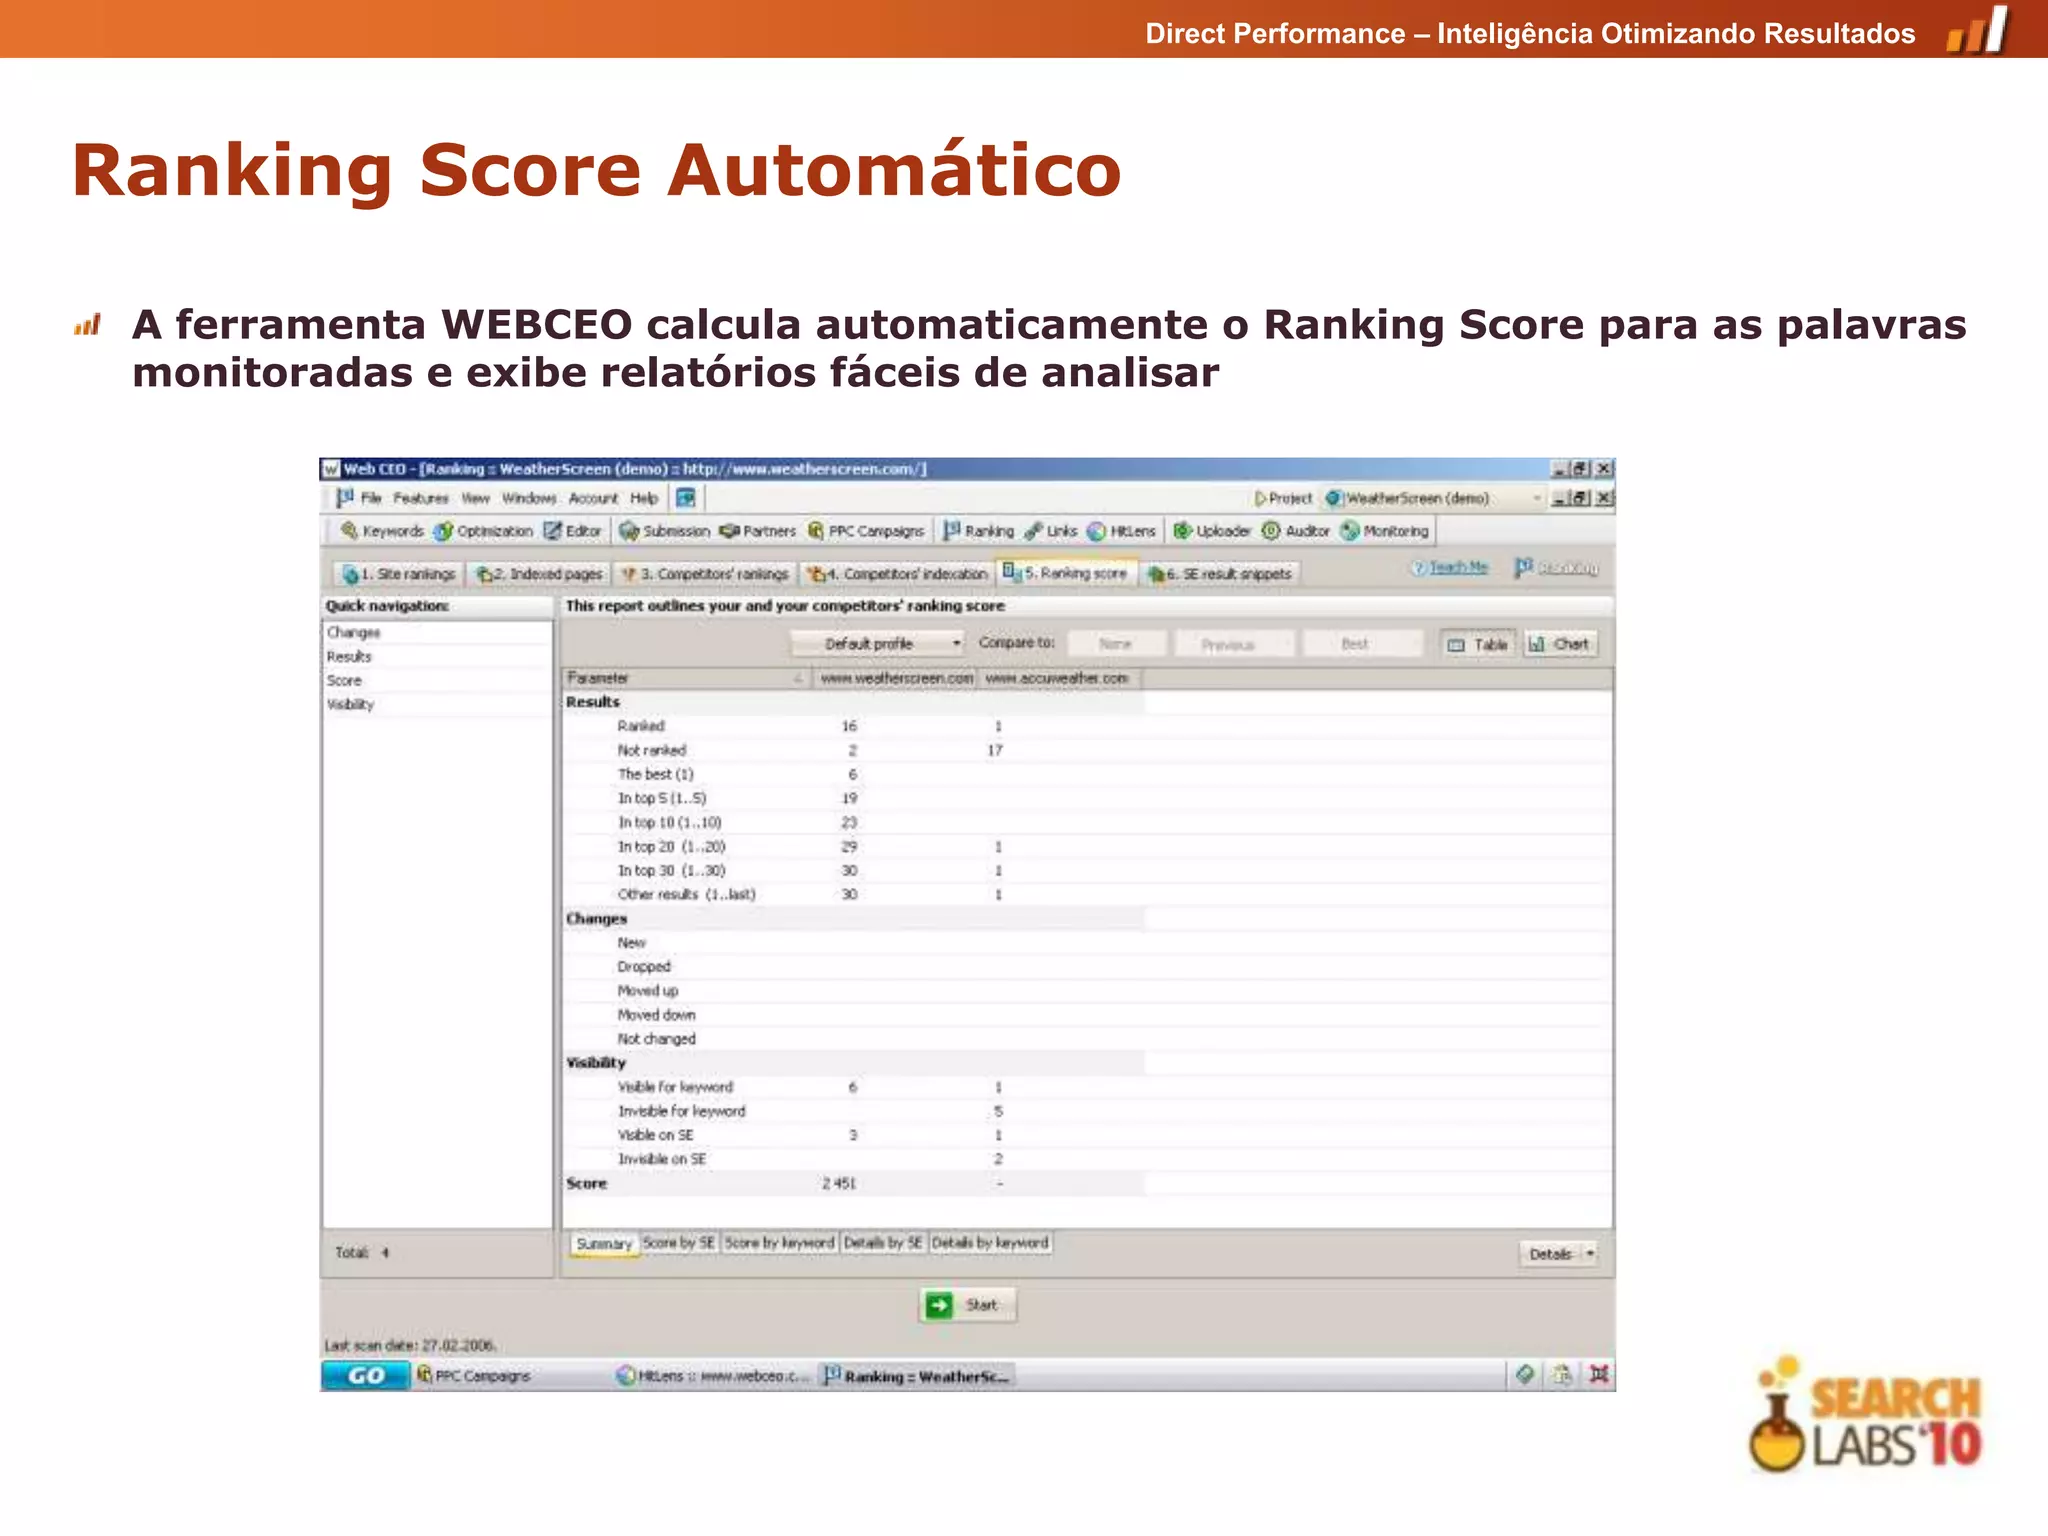This screenshot has width=2048, height=1536.
Task: Open the Windows menu
Action: (529, 498)
